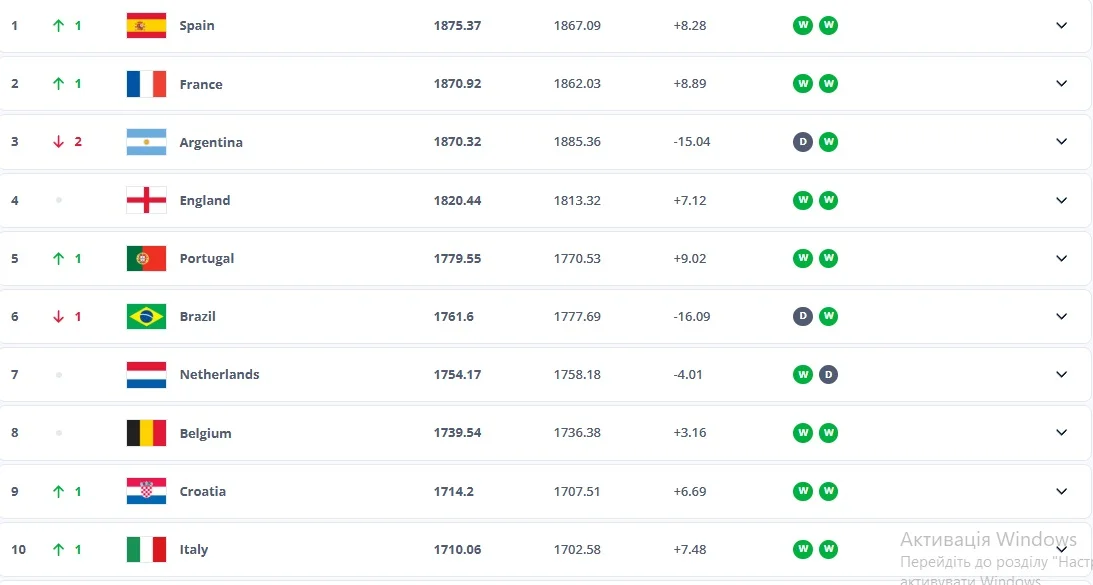This screenshot has width=1093, height=585.
Task: Click Argentina's draw result badge
Action: coord(802,142)
